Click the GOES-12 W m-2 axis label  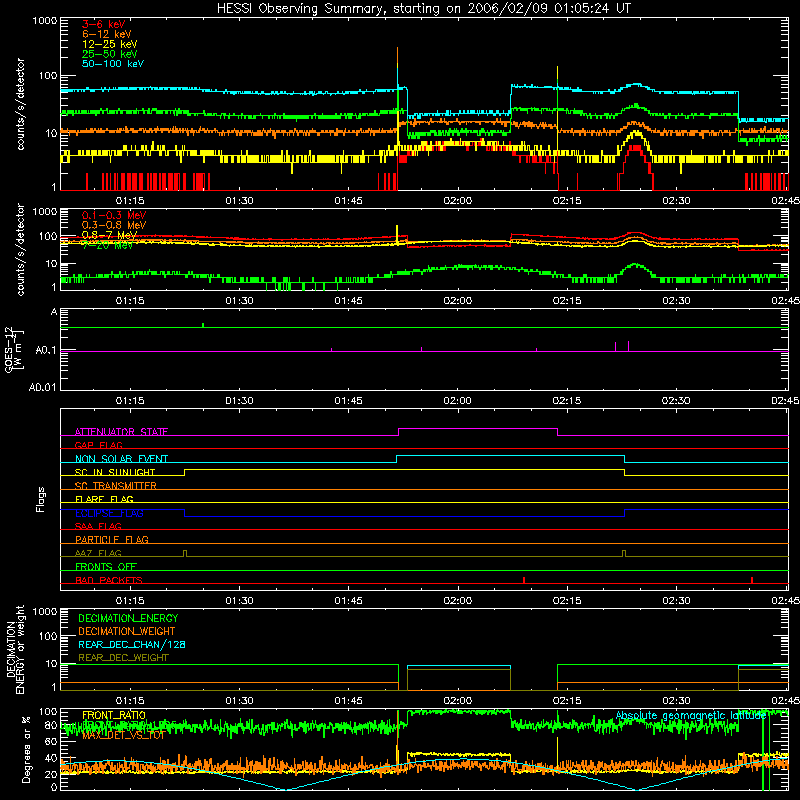click(x=14, y=349)
